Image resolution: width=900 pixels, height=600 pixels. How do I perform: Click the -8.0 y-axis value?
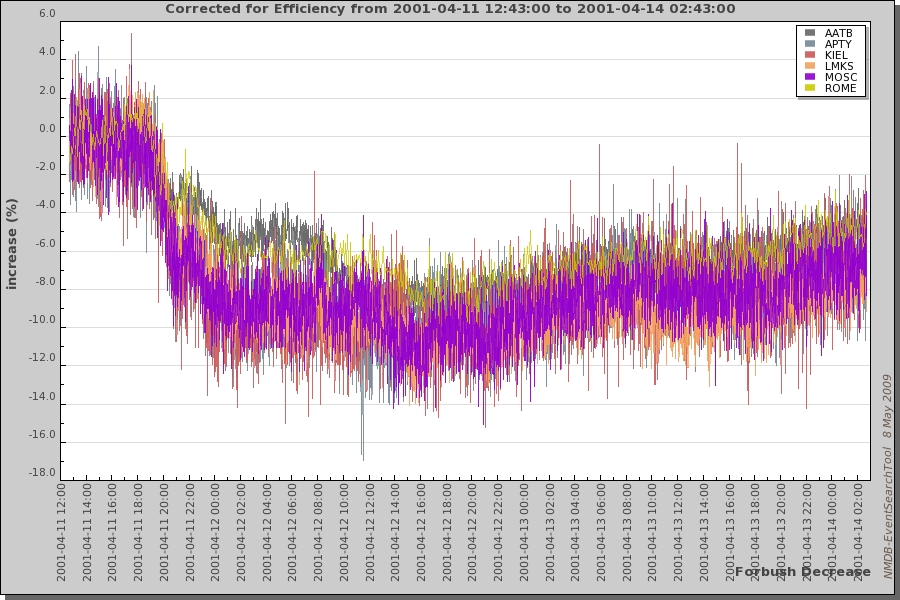46,281
